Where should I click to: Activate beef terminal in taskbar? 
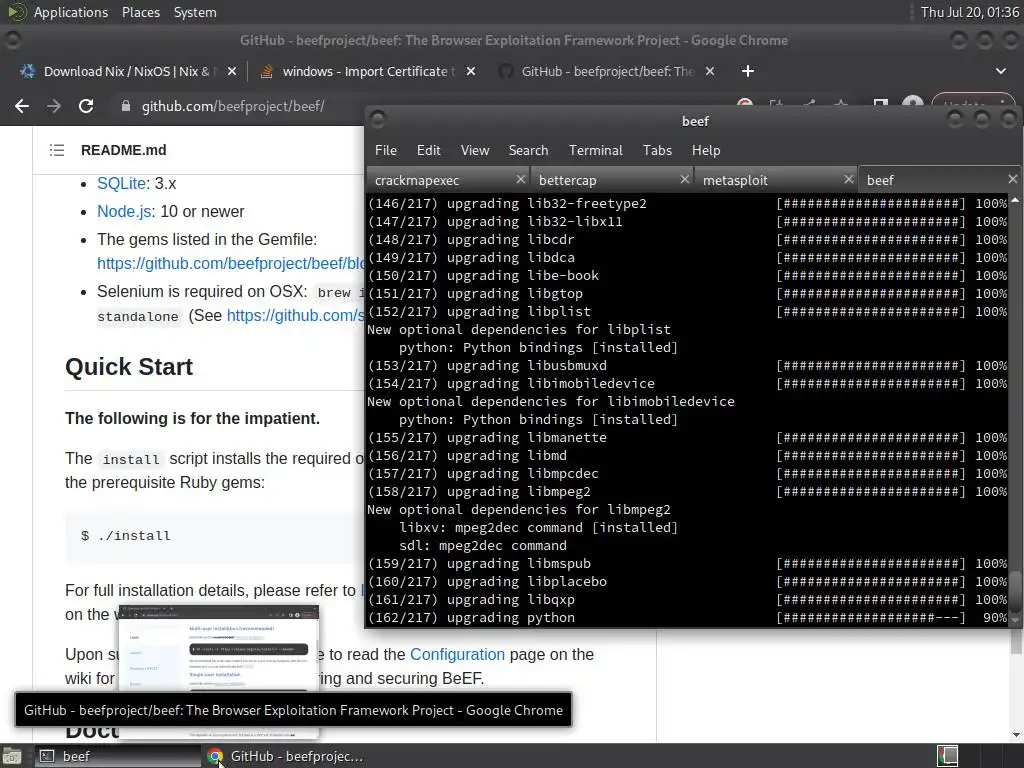click(x=116, y=756)
